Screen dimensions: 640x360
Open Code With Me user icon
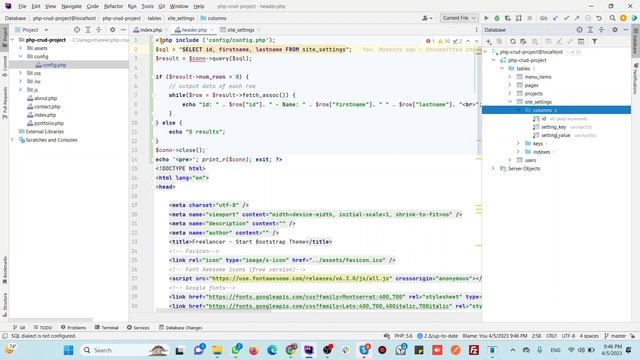[427, 18]
